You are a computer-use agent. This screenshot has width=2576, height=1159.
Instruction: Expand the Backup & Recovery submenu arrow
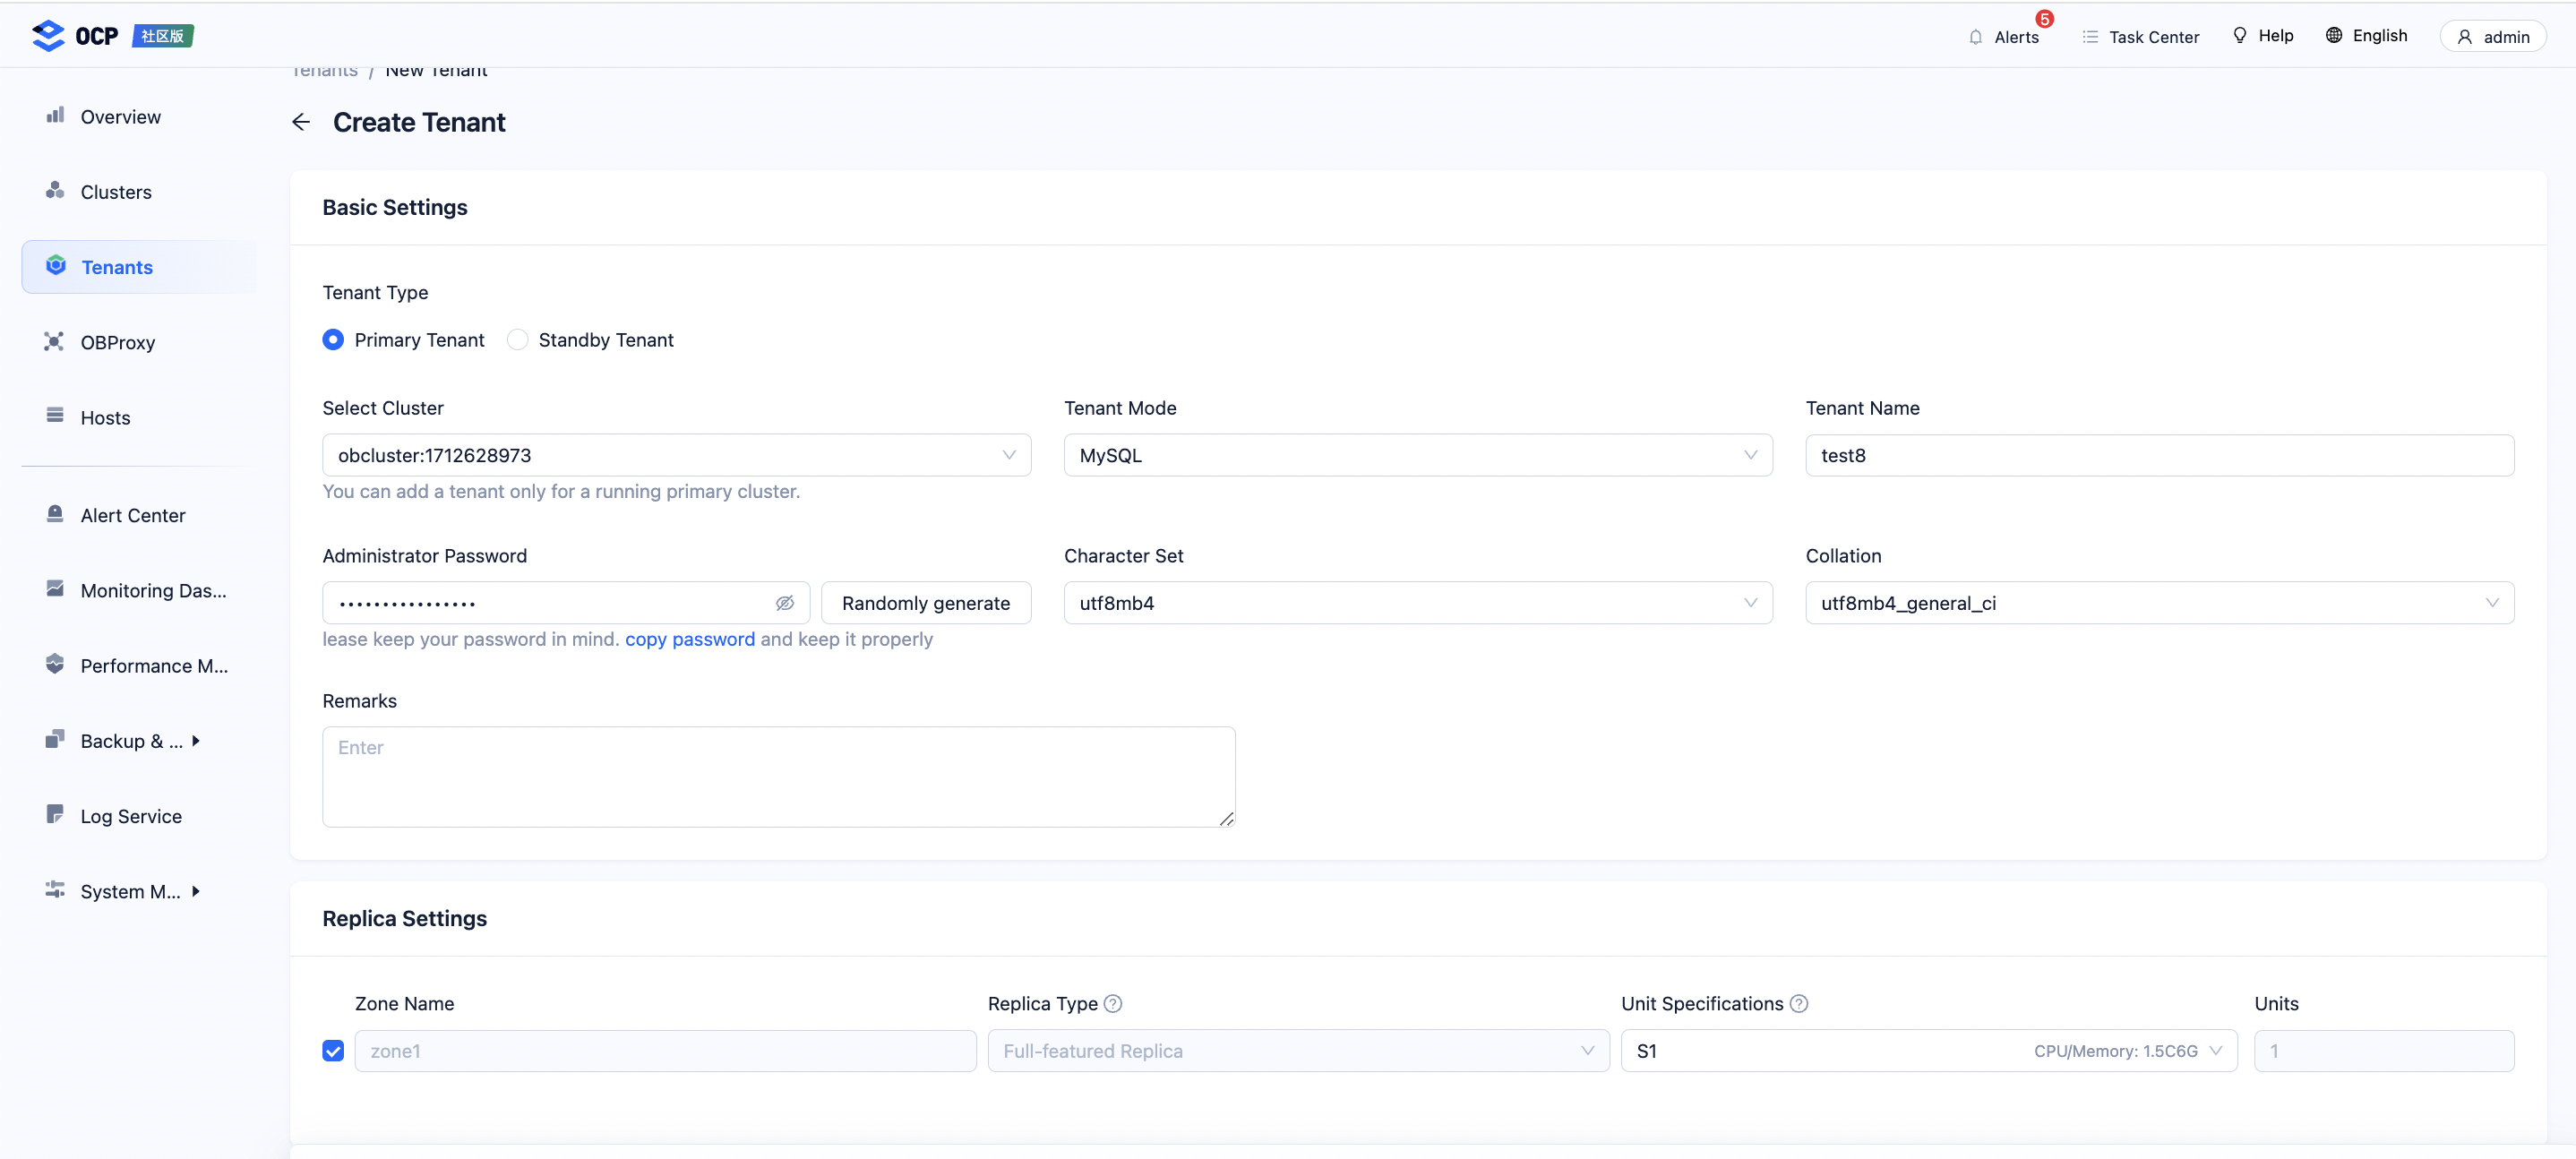click(x=196, y=741)
